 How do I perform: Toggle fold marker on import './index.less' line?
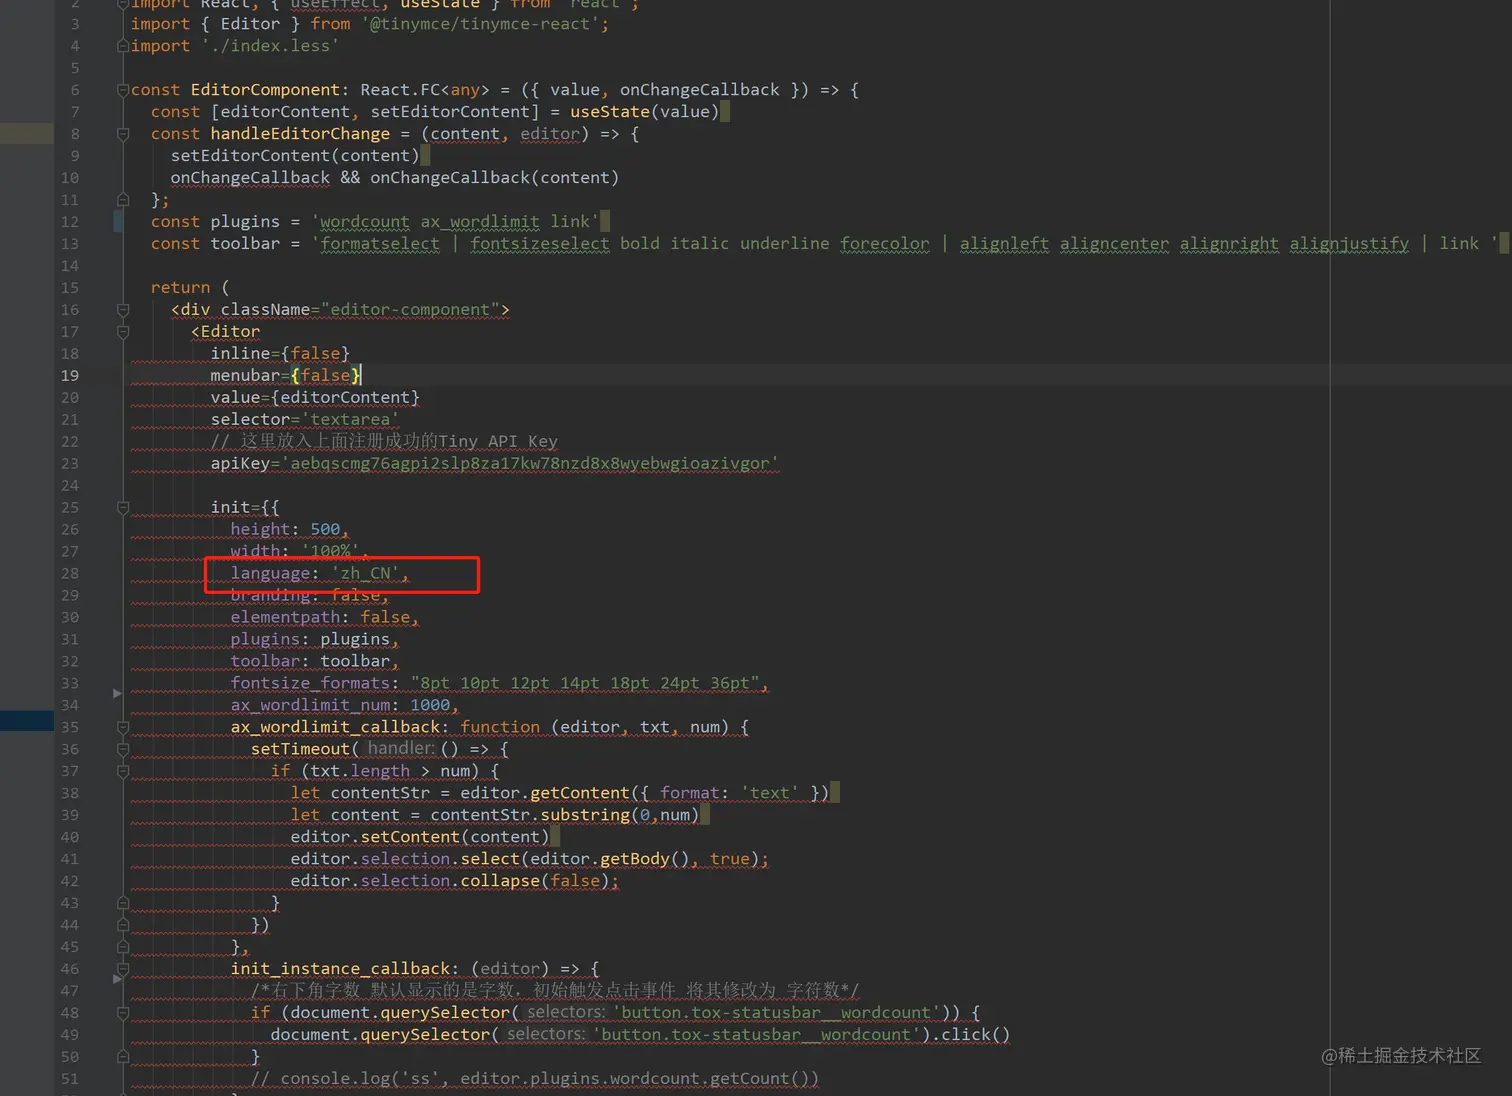point(123,46)
